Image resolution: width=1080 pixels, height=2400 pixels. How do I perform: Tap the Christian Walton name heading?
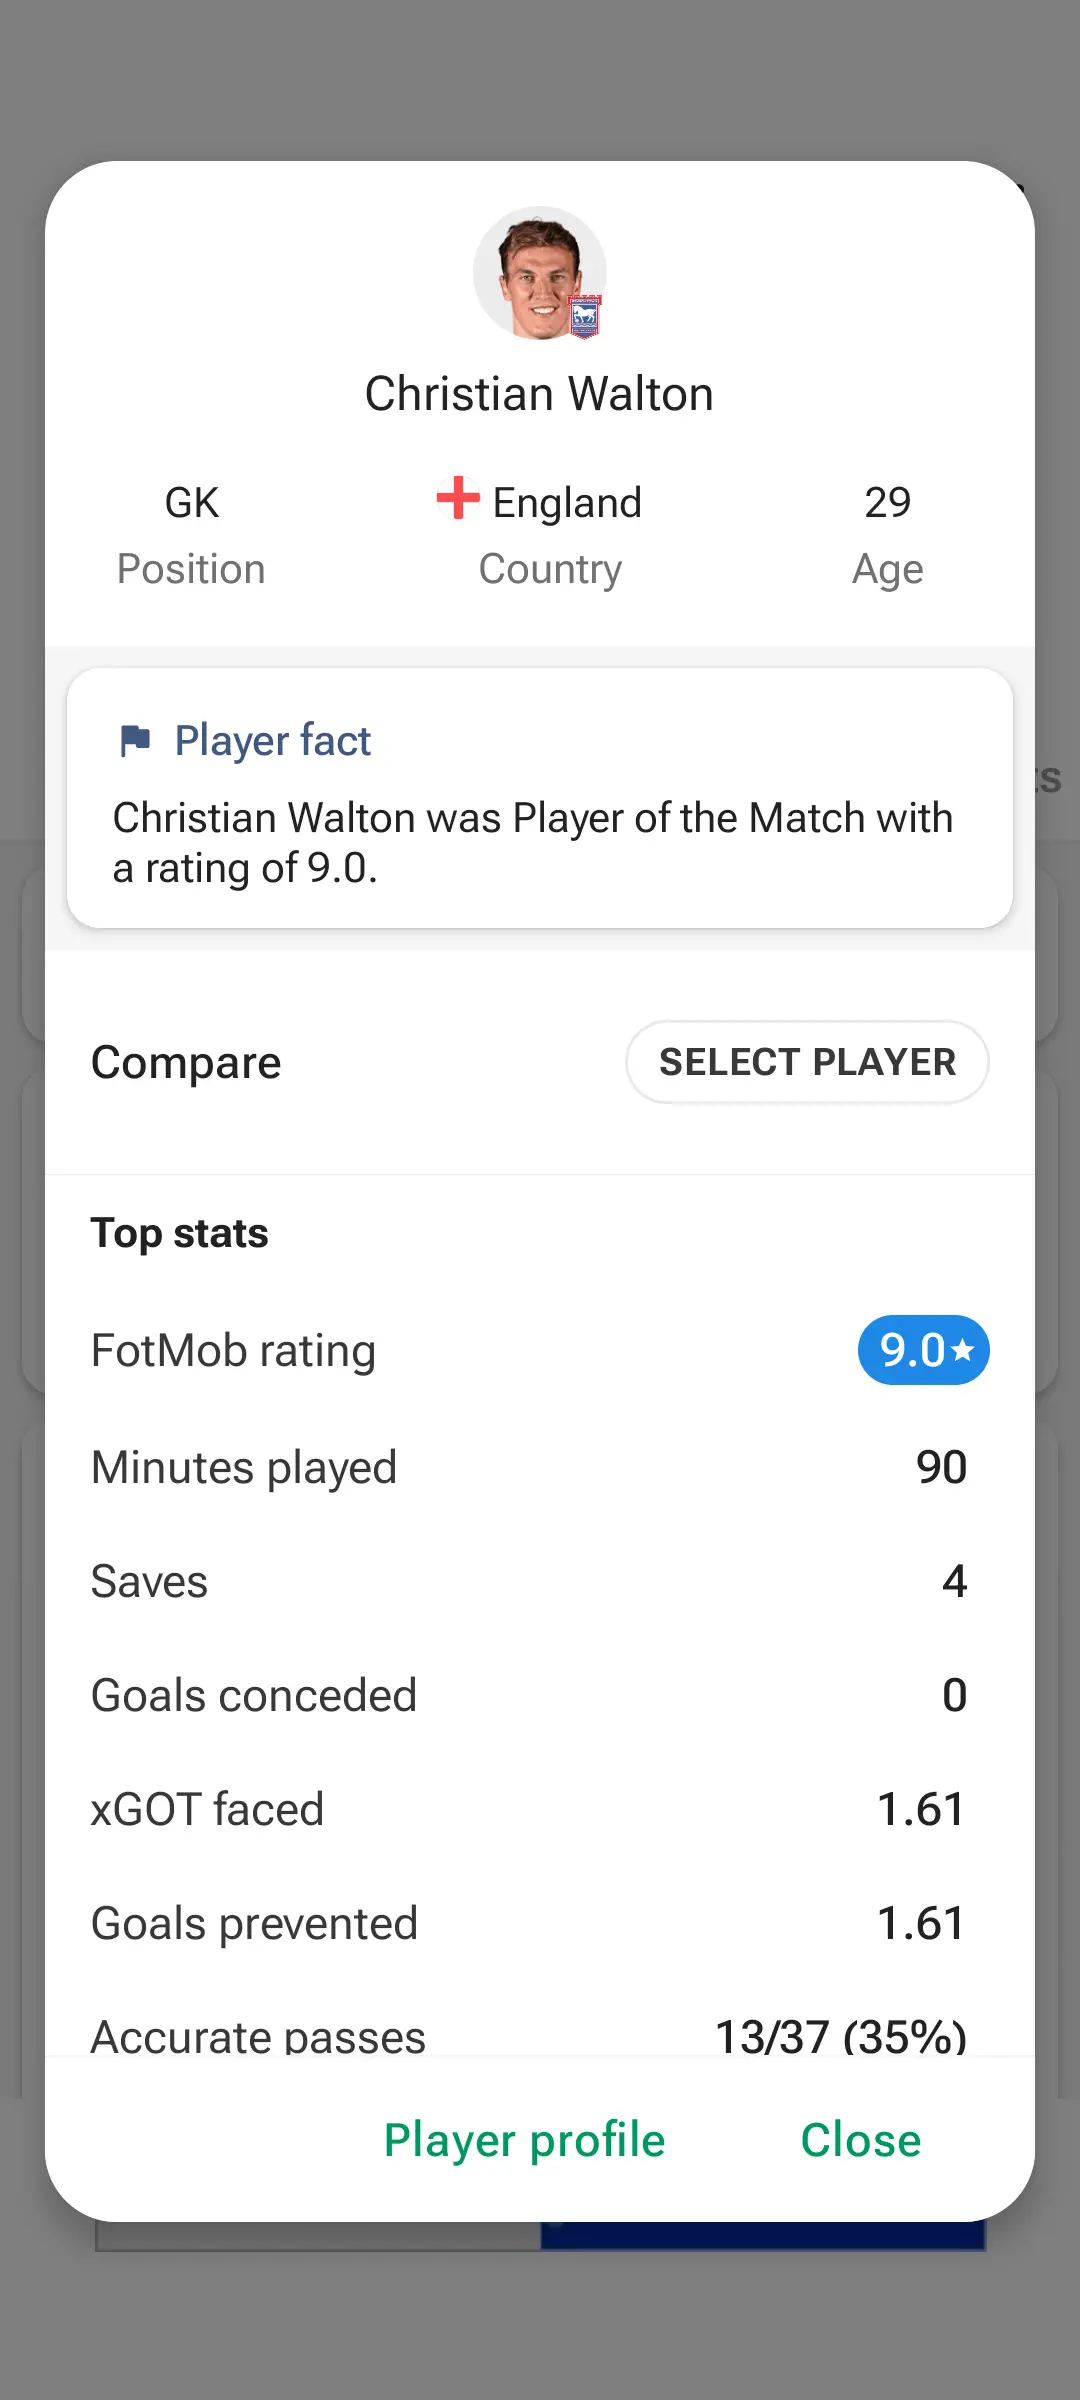[x=539, y=394]
